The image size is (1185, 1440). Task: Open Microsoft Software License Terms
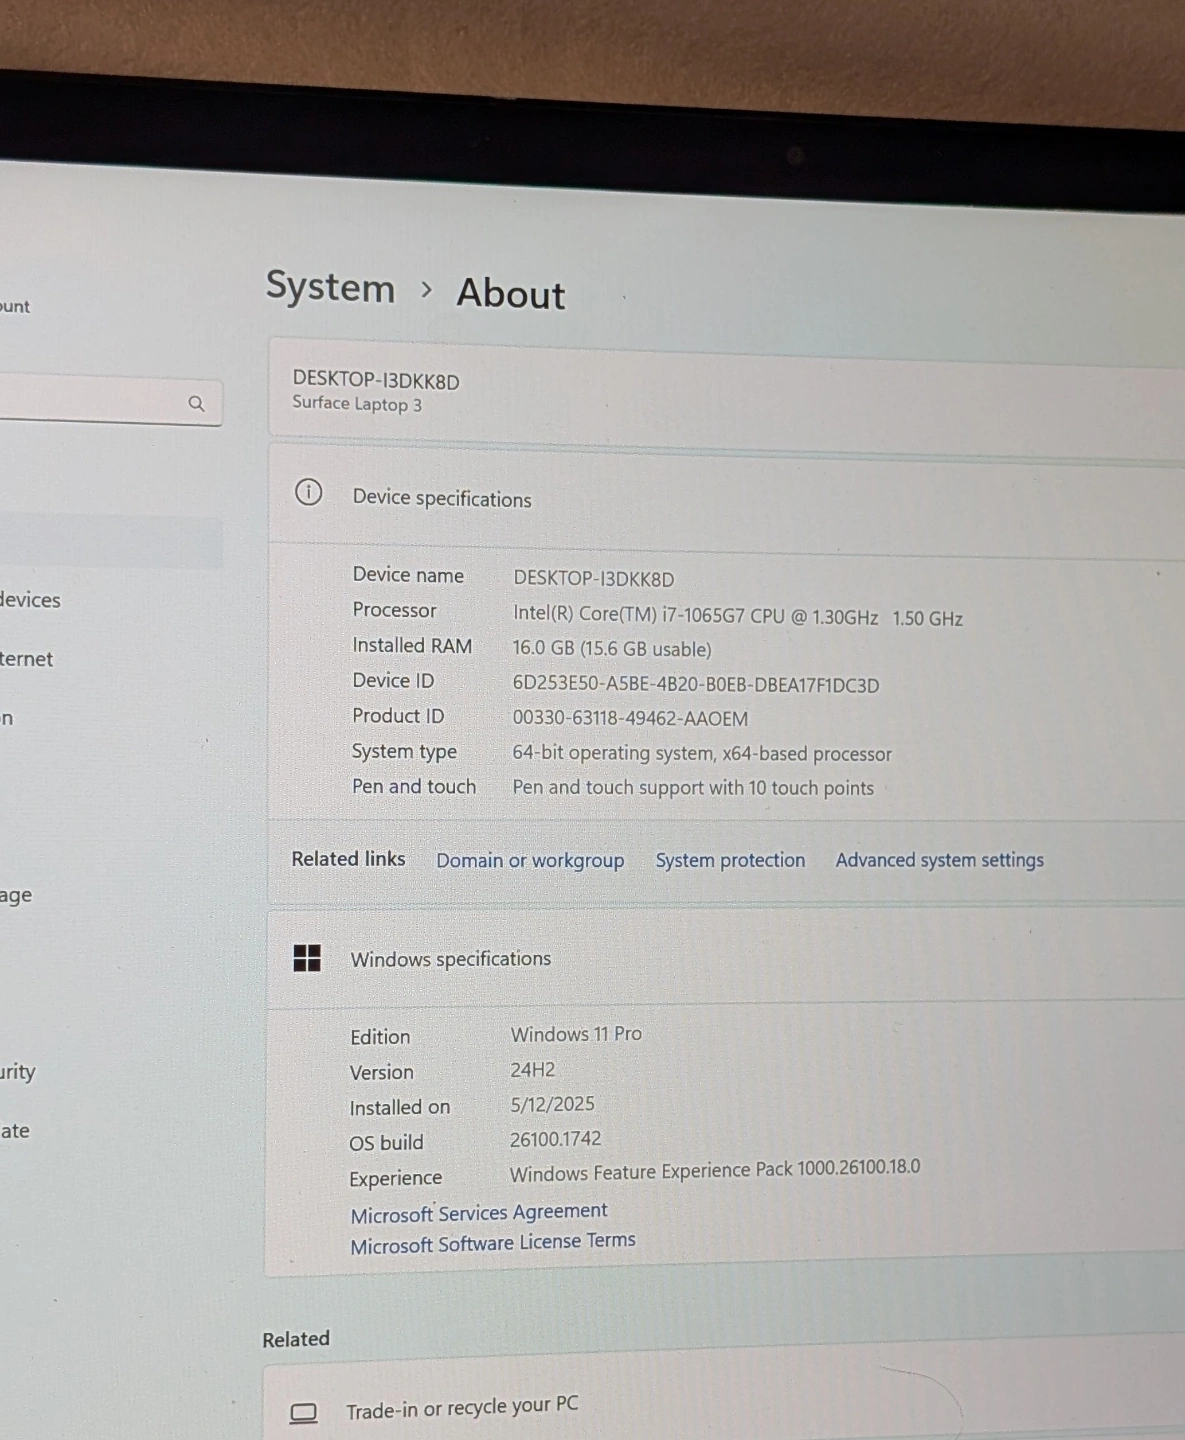493,1243
